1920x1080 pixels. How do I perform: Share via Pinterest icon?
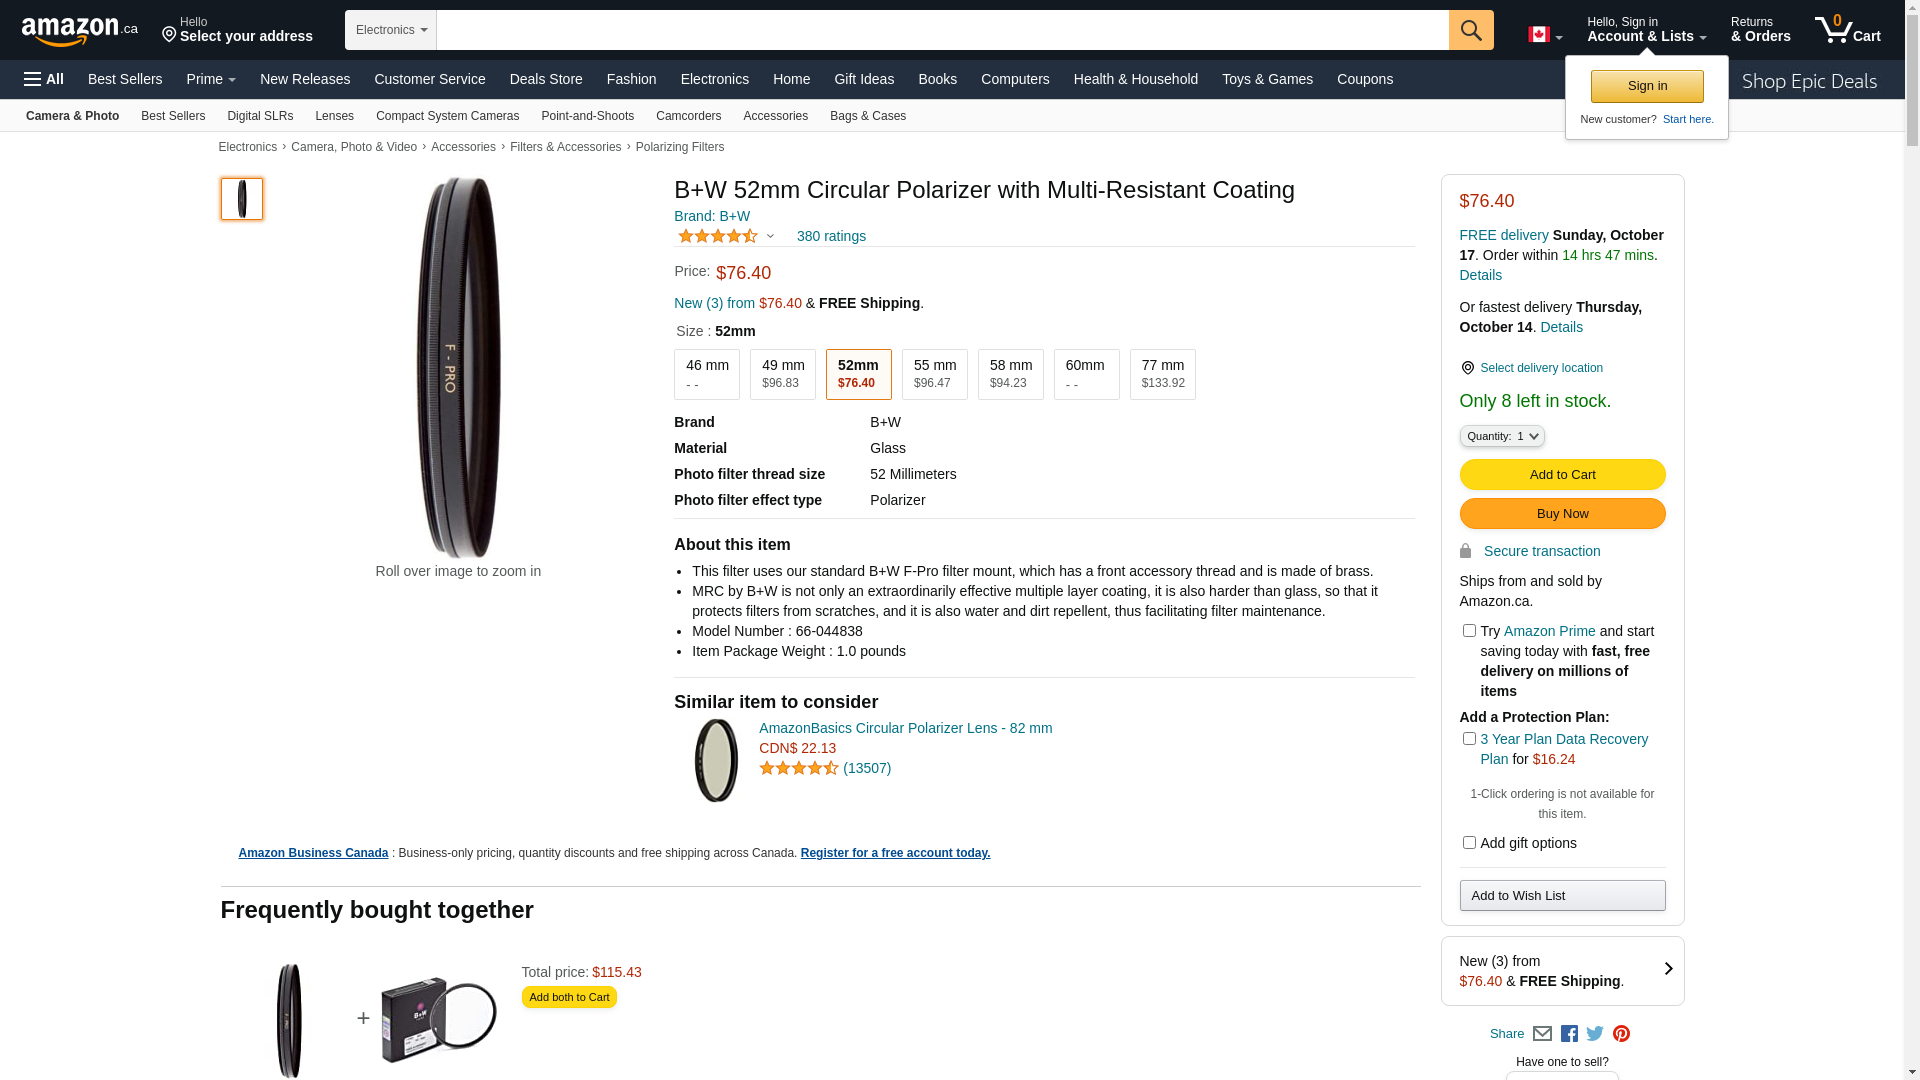[x=1621, y=1034]
